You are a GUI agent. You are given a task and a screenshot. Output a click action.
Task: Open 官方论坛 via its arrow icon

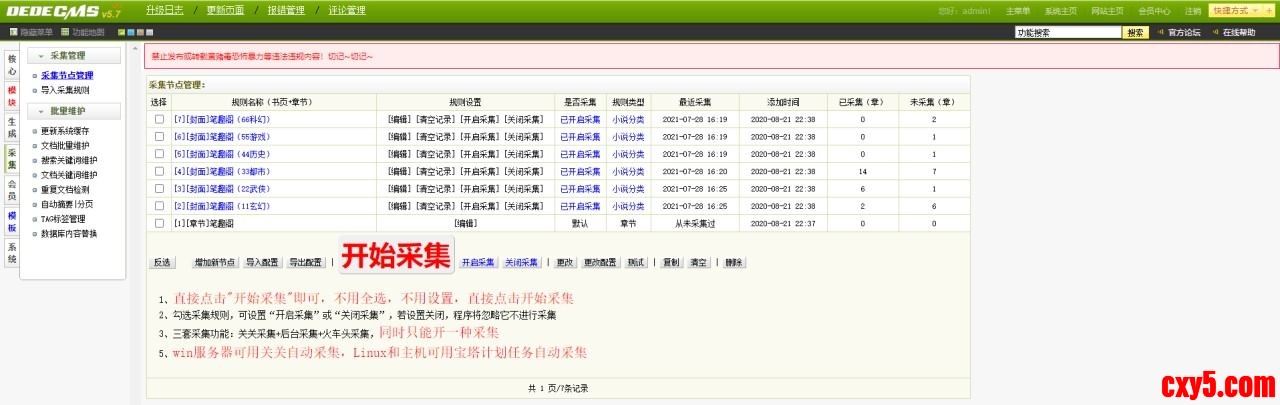pyautogui.click(x=1161, y=33)
